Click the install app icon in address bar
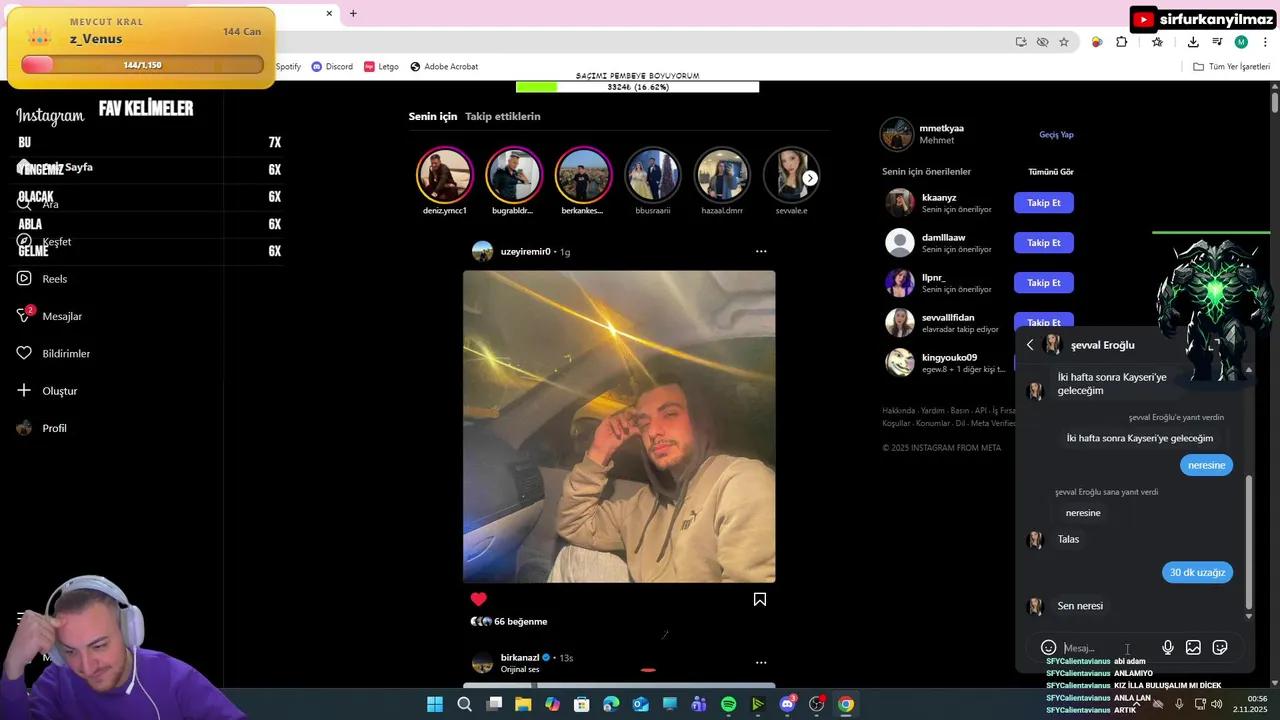The height and width of the screenshot is (720, 1280). coord(1021,42)
